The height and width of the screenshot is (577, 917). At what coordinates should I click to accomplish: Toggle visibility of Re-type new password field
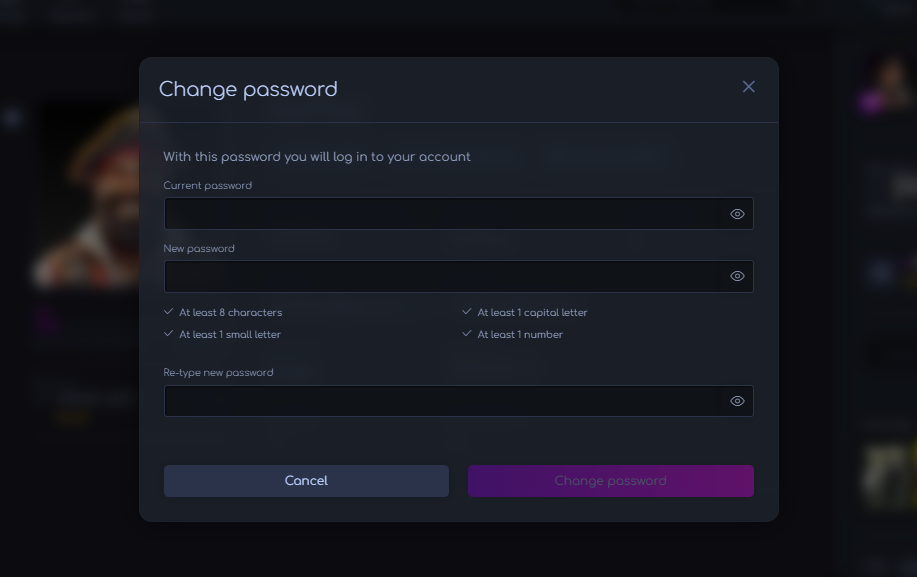pos(737,401)
